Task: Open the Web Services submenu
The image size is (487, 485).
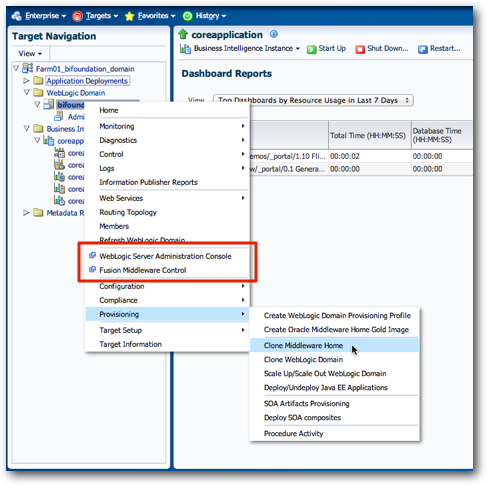Action: pos(167,198)
